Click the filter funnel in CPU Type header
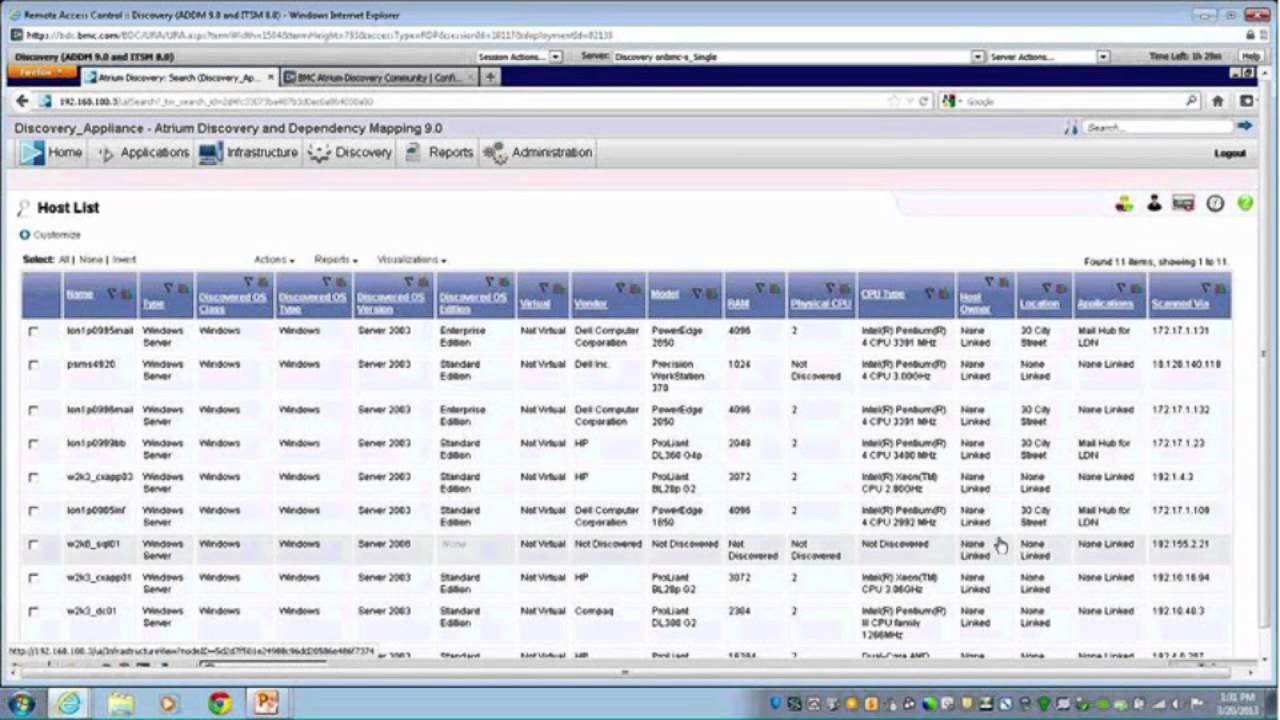This screenshot has width=1280, height=720. tap(929, 294)
